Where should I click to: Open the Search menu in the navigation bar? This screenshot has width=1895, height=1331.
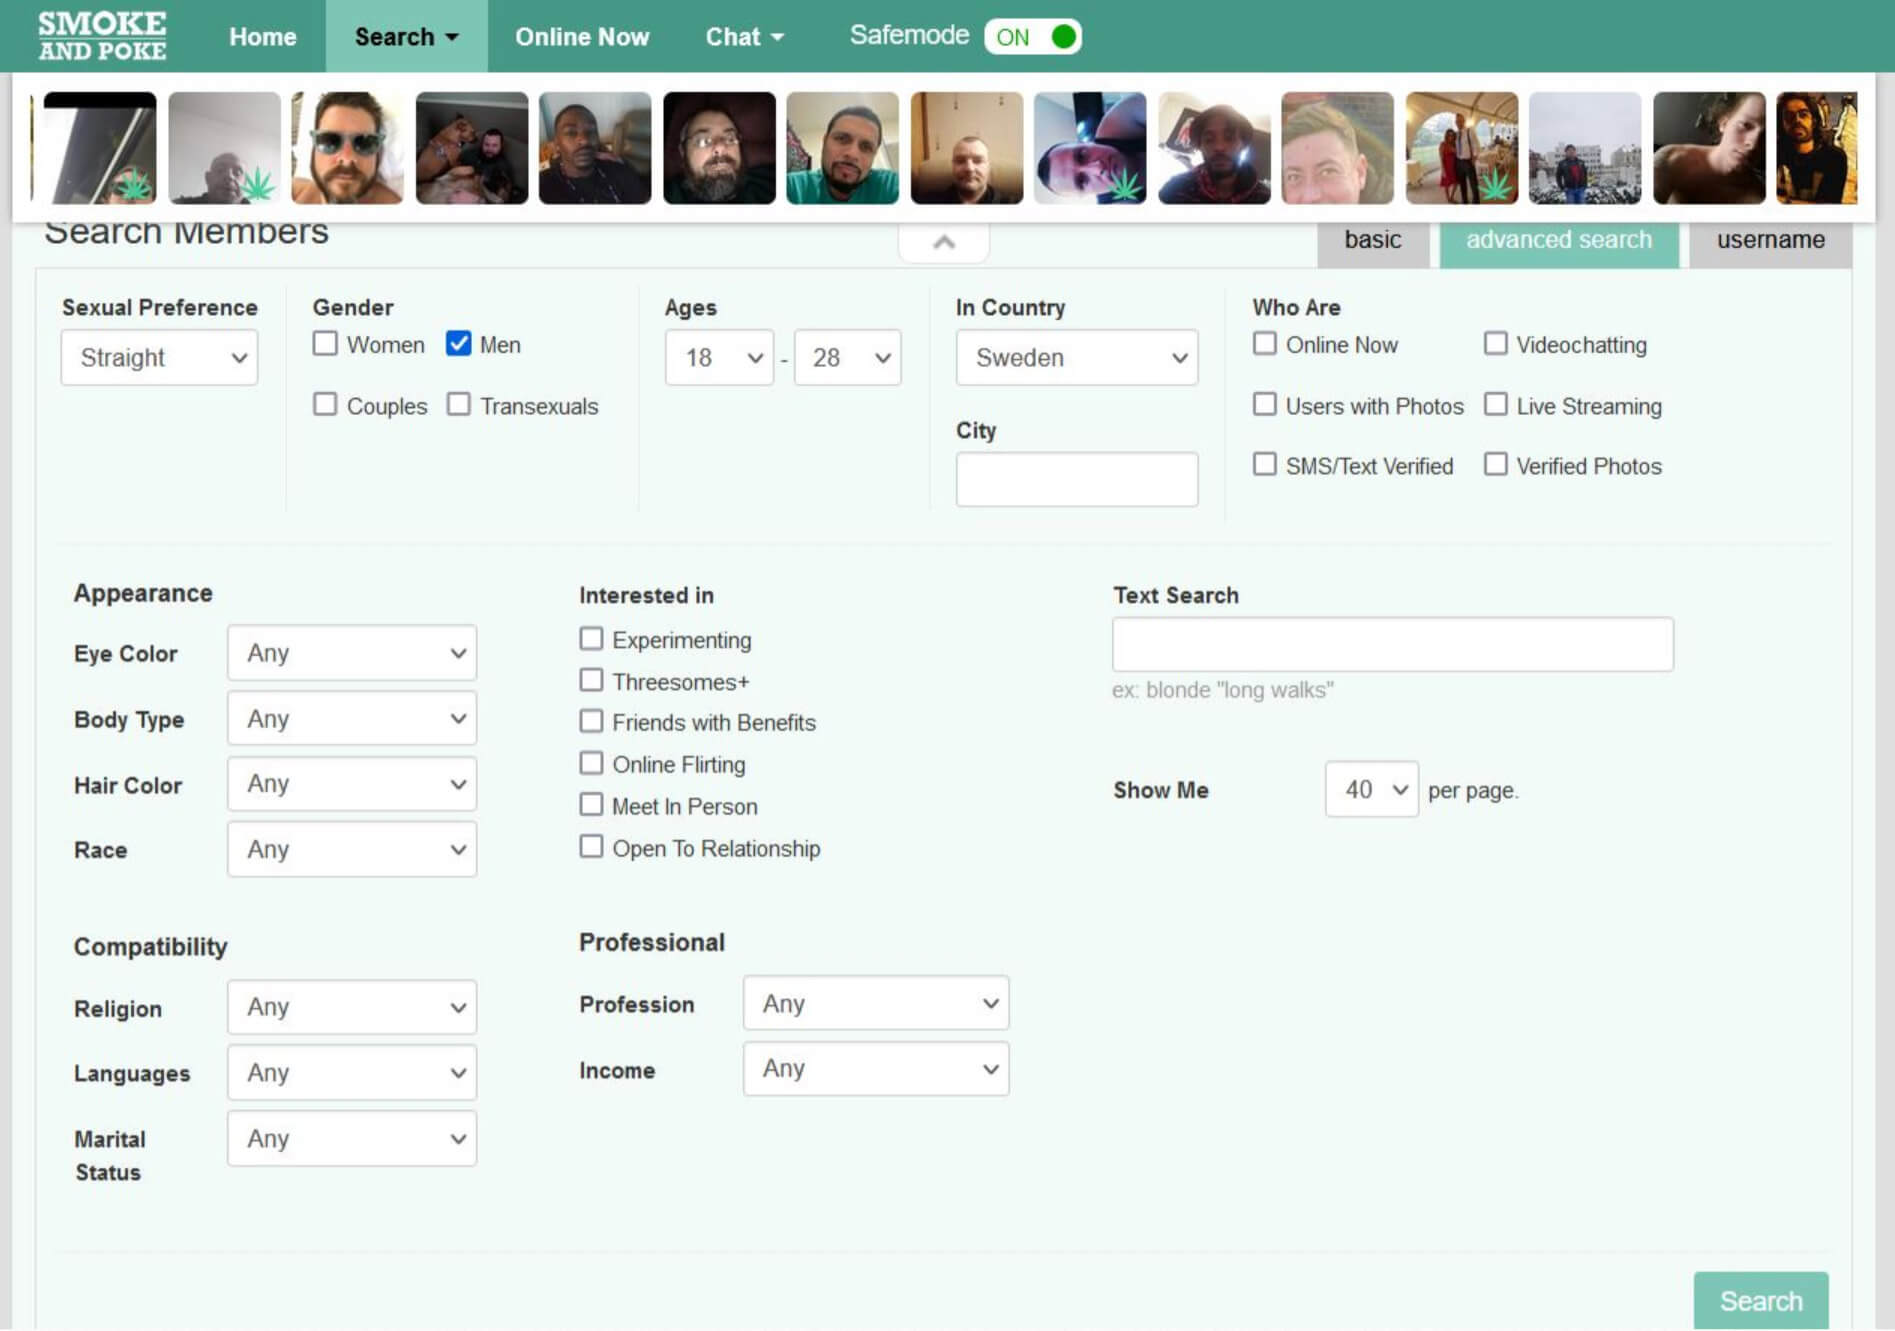[406, 37]
